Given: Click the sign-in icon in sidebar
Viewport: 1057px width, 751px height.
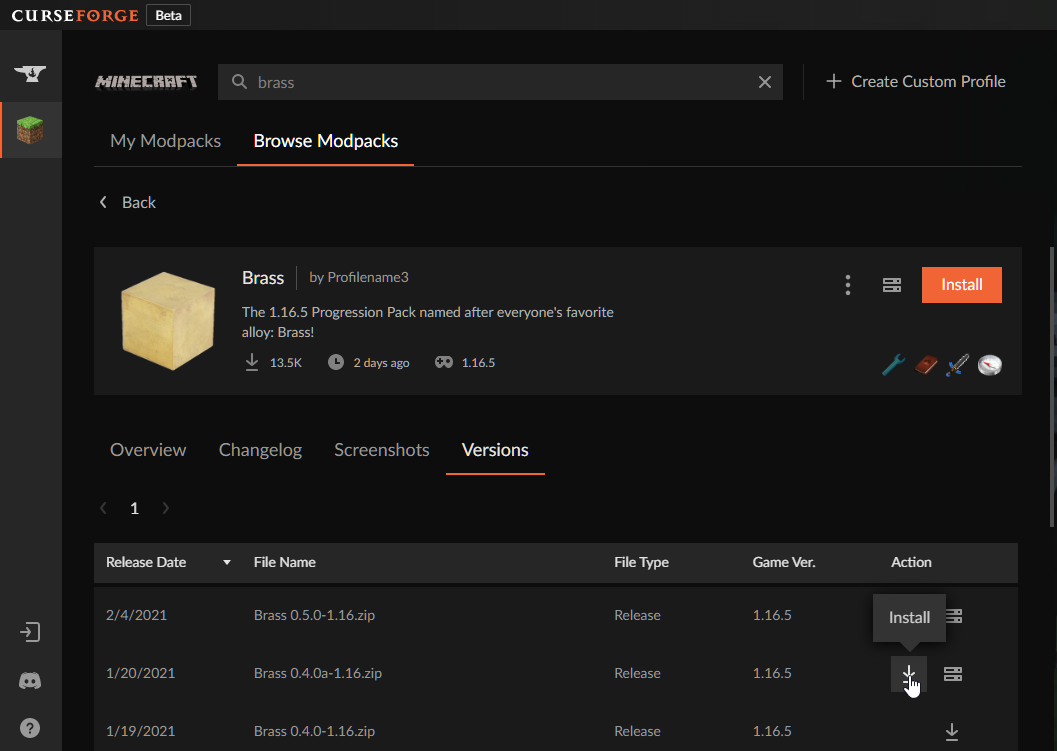Looking at the screenshot, I should 30,632.
